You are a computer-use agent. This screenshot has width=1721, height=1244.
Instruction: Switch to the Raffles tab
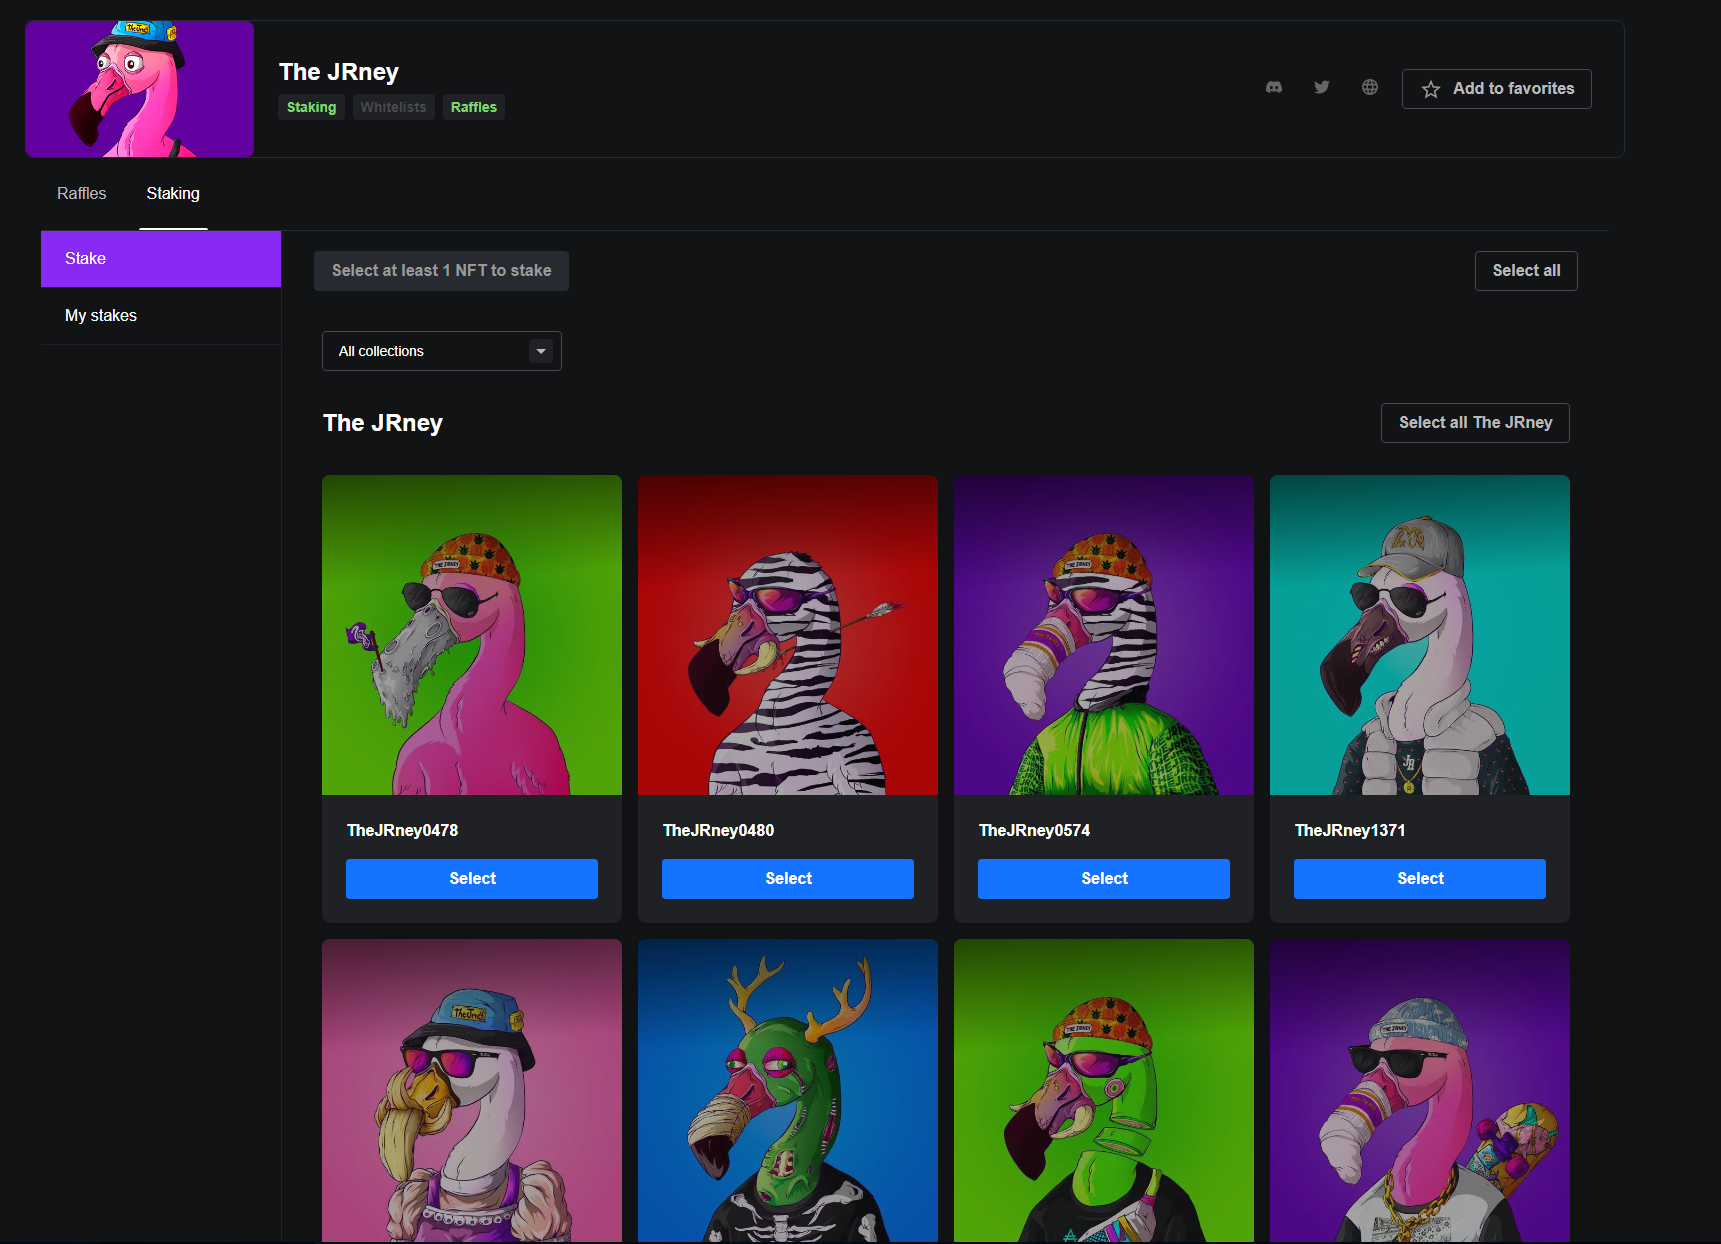coord(81,194)
